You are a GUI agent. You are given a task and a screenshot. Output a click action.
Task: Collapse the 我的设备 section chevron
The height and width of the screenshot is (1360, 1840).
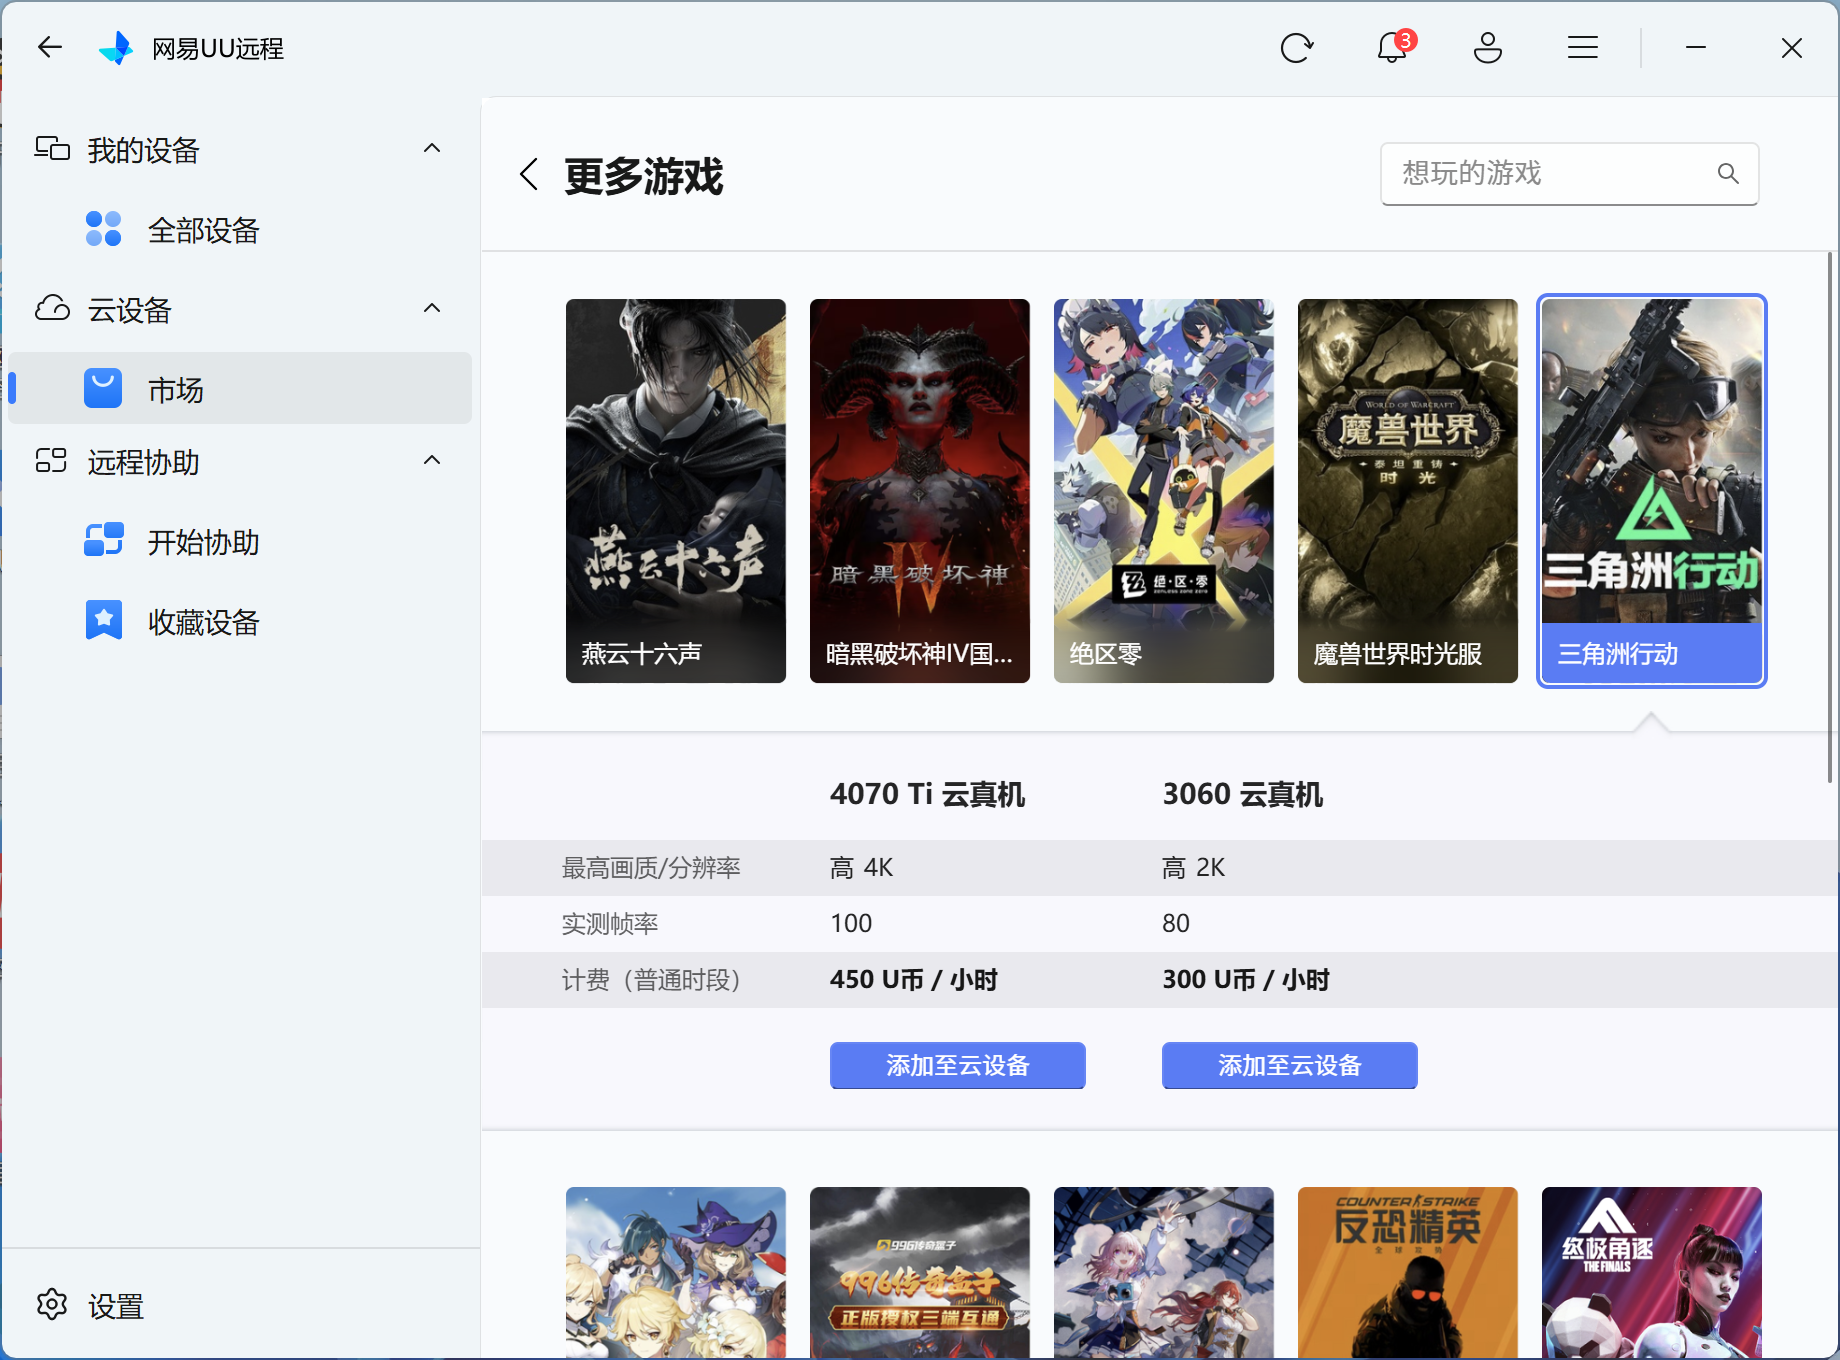pos(432,148)
